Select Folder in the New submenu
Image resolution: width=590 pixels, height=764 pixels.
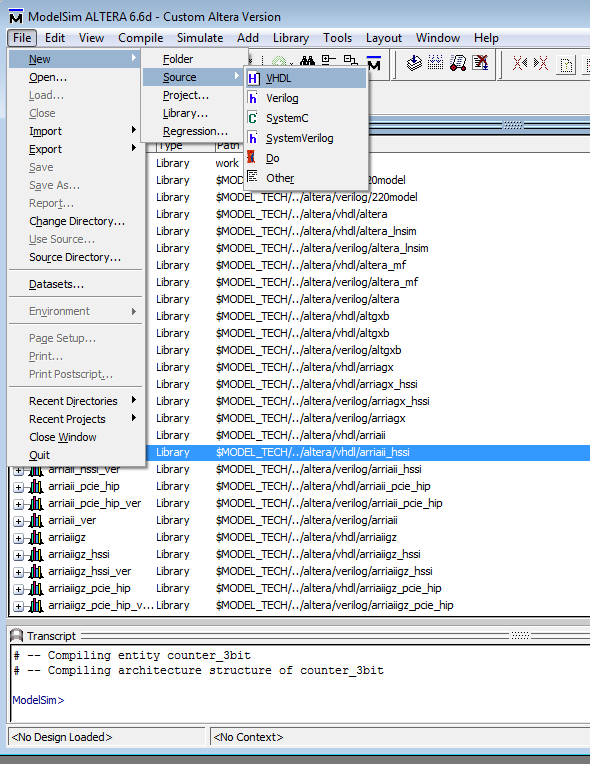coord(193,59)
